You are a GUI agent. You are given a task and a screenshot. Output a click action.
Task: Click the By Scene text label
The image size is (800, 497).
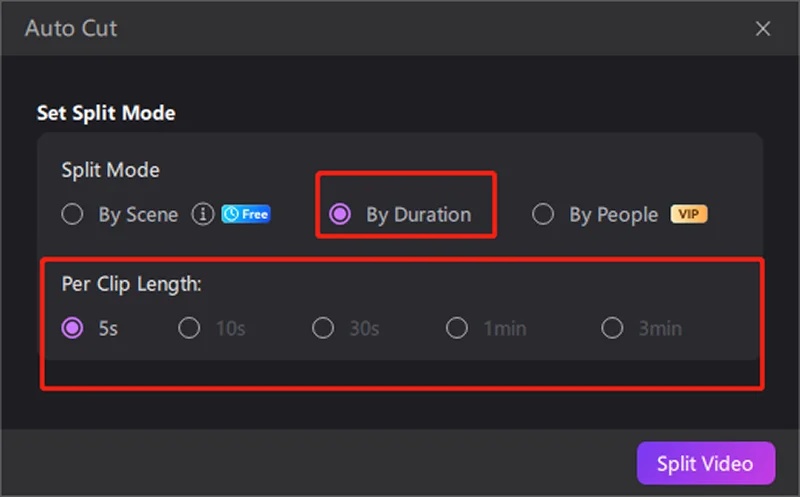pos(138,214)
